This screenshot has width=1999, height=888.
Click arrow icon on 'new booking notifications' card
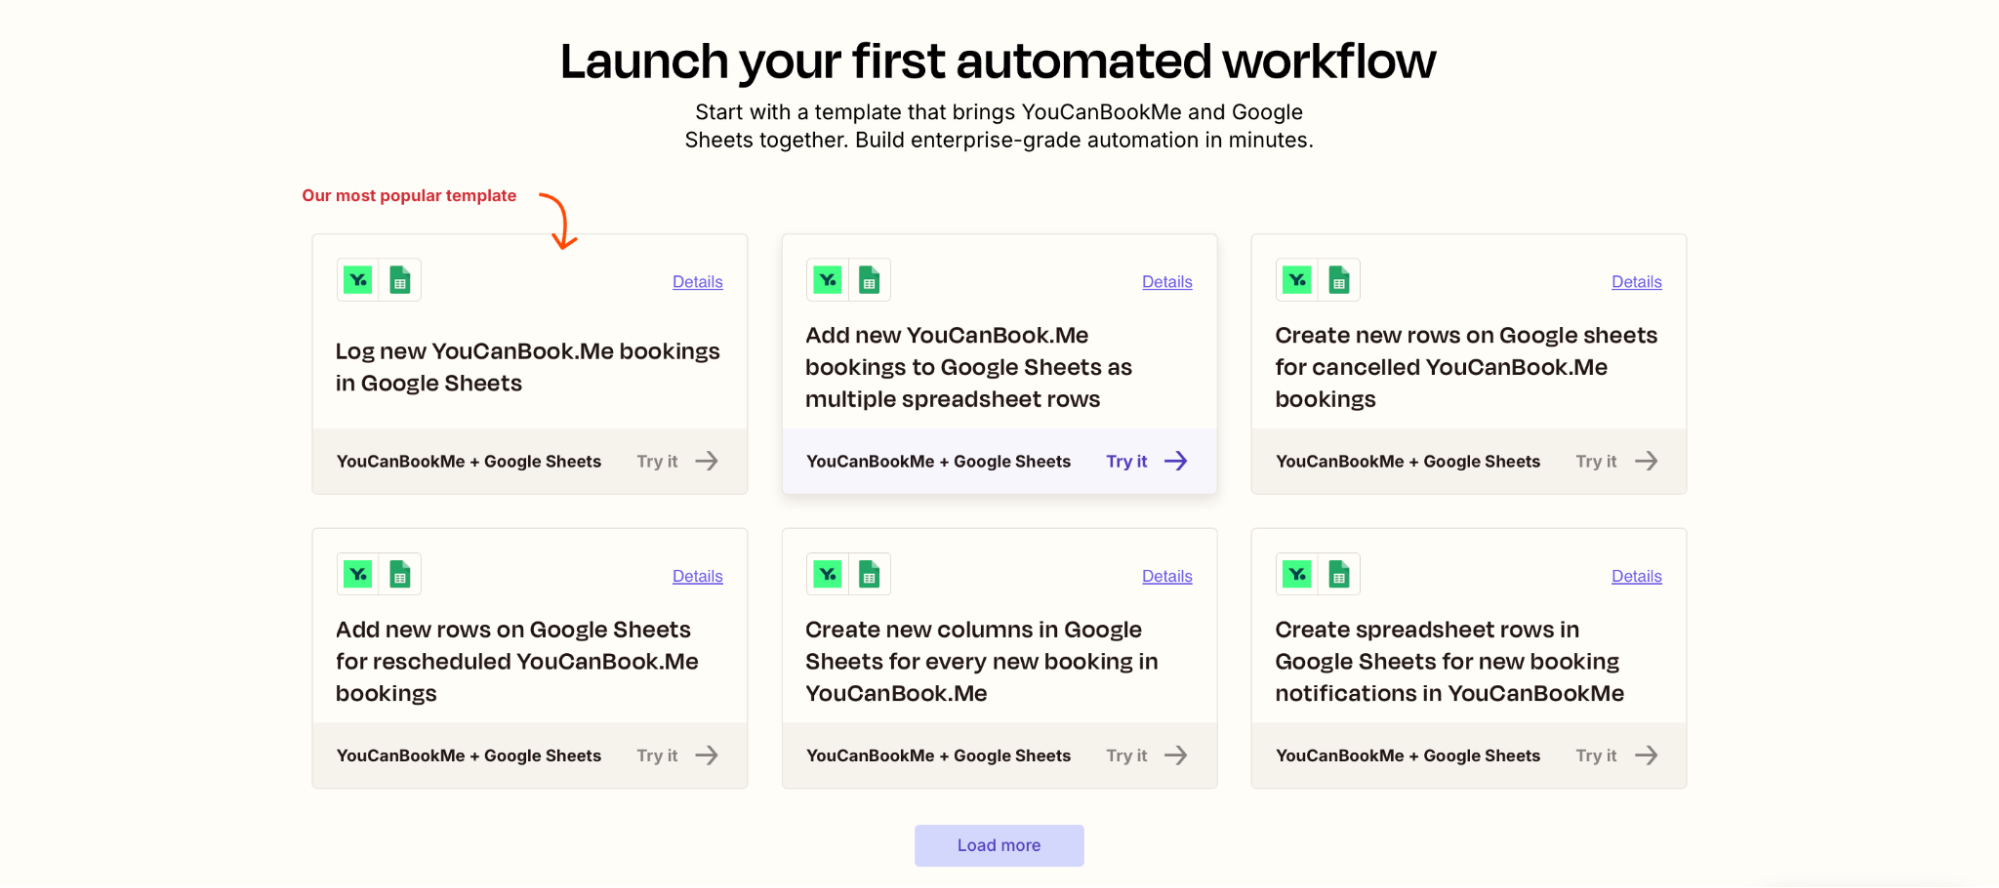pyautogui.click(x=1646, y=755)
